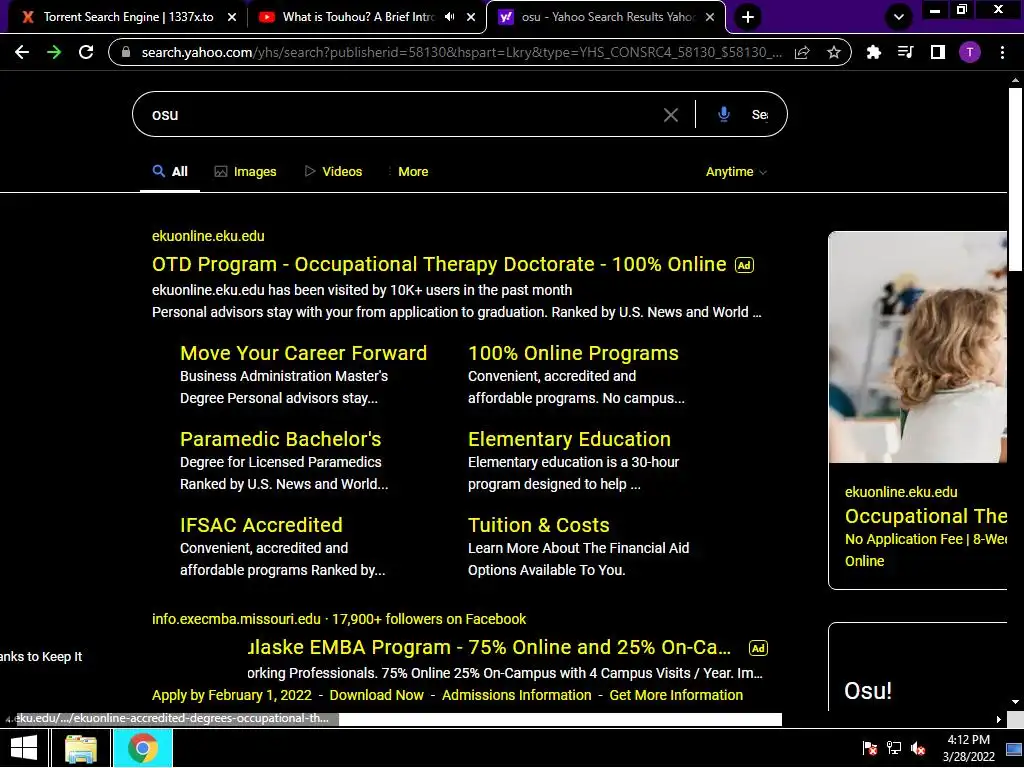Open Chrome three-dot menu
Image resolution: width=1024 pixels, height=768 pixels.
[1002, 52]
